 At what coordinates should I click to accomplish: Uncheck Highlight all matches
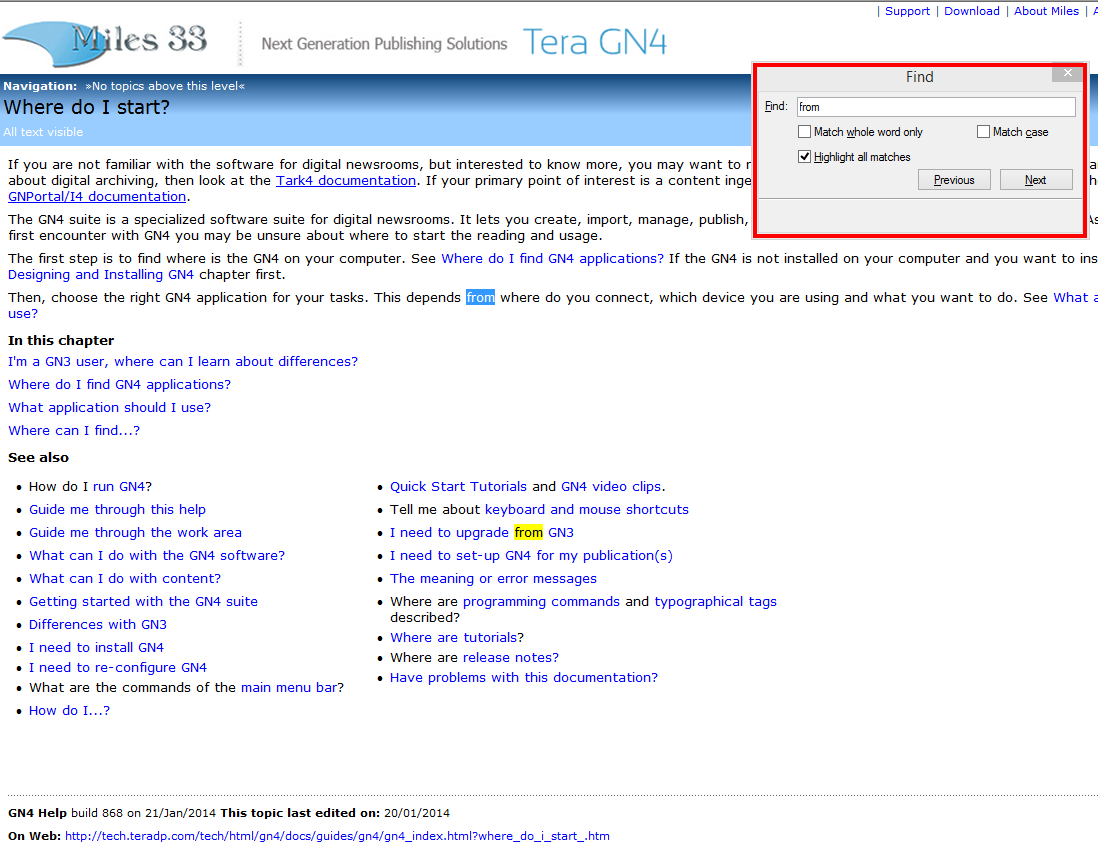tap(805, 156)
